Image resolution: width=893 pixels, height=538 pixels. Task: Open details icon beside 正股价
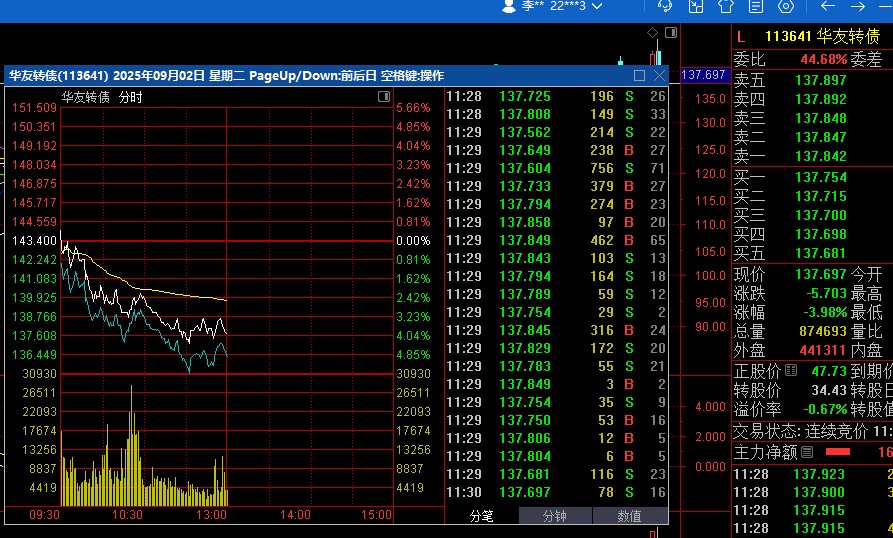(789, 371)
